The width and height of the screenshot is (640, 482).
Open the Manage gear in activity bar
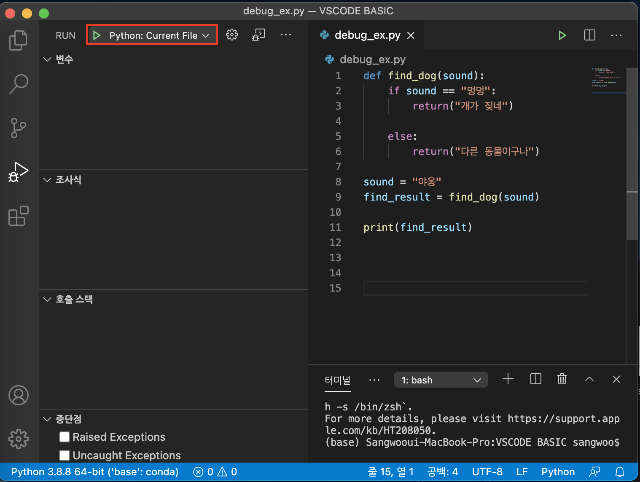point(18,439)
